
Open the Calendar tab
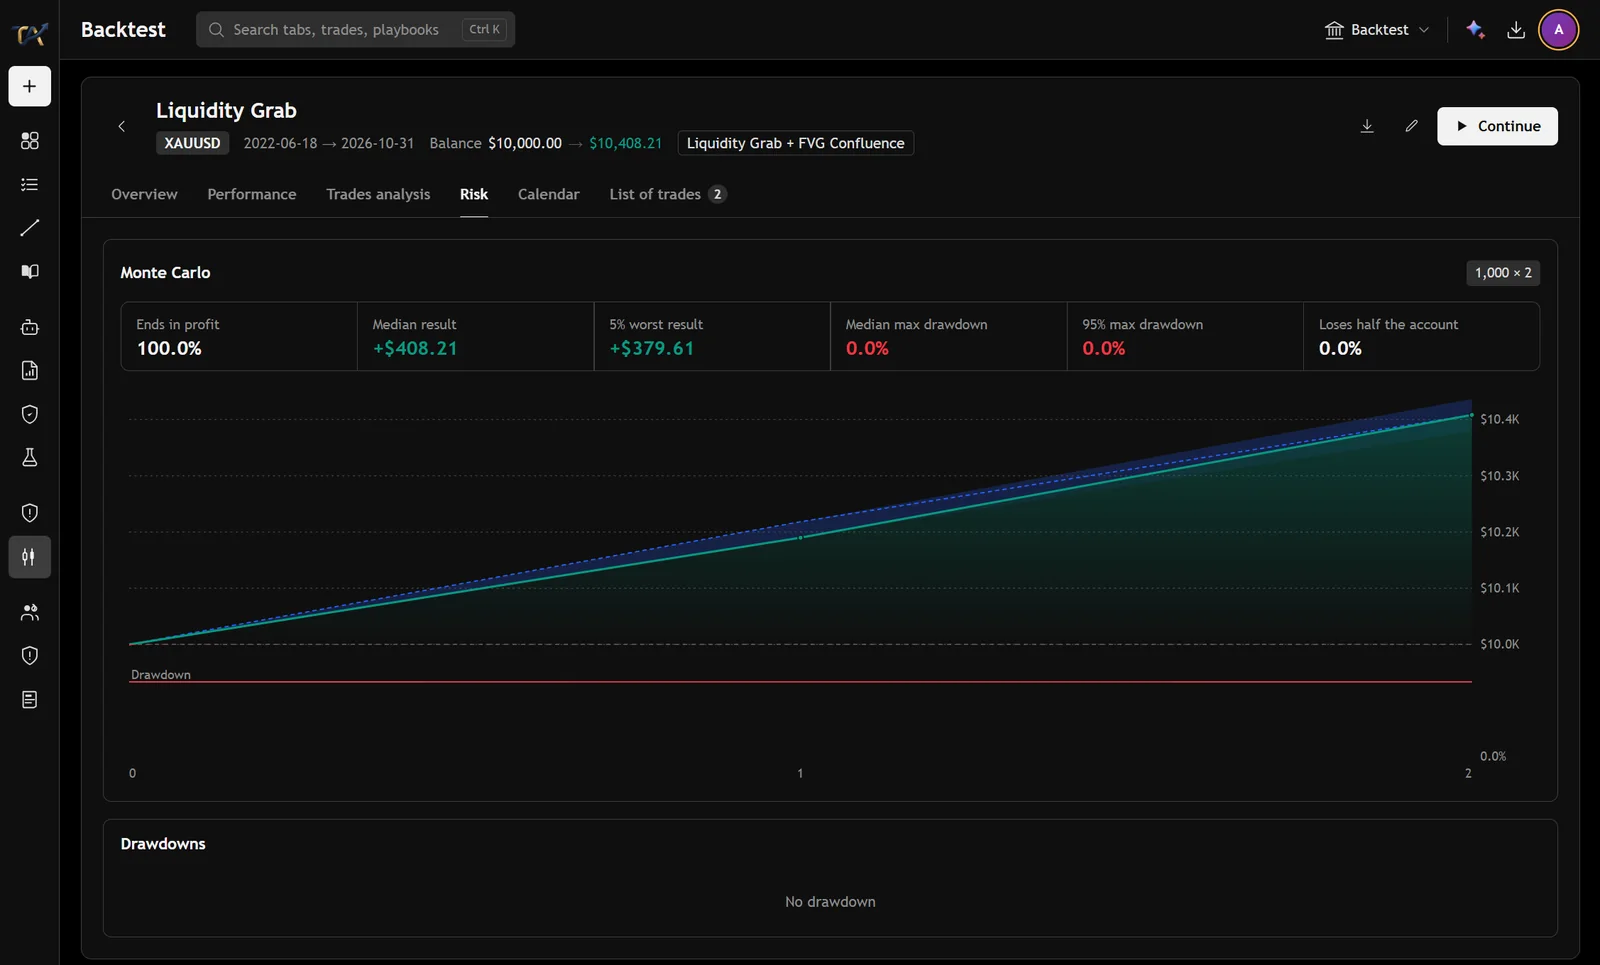point(548,194)
